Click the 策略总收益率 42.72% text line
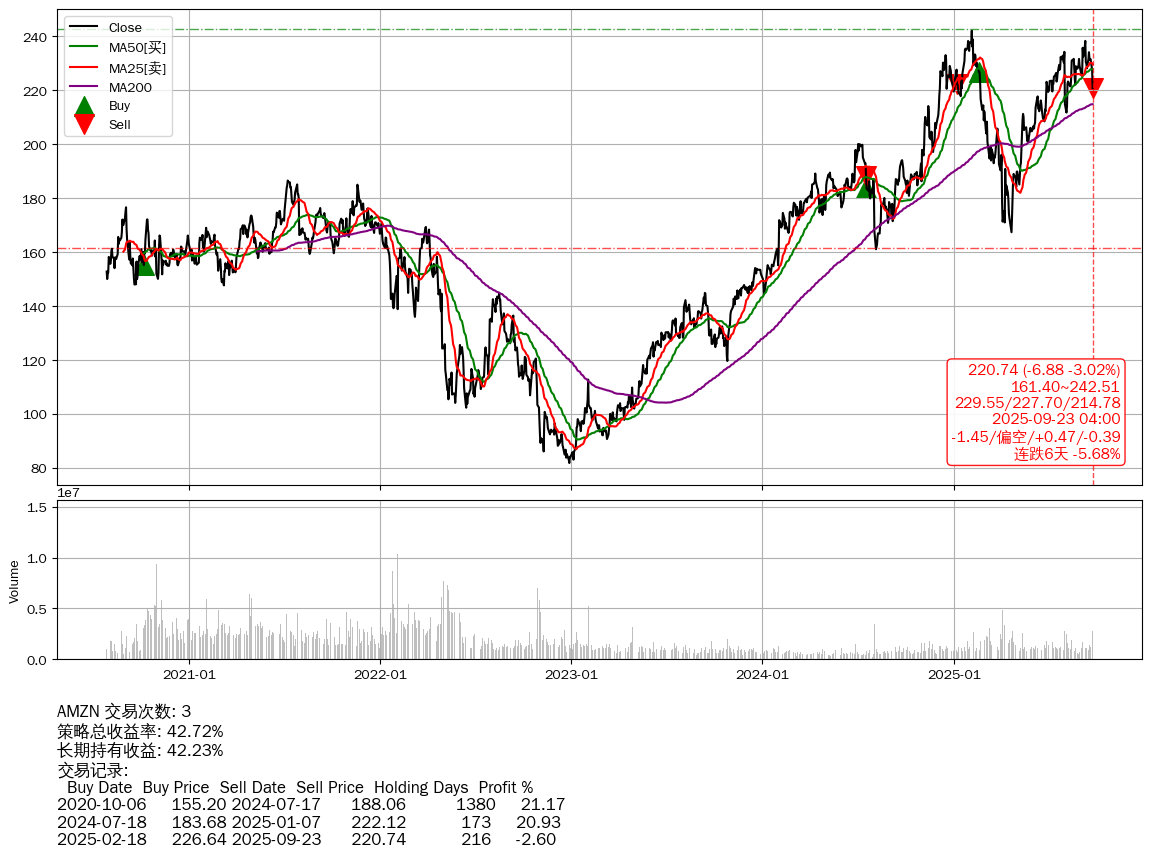 click(x=140, y=731)
